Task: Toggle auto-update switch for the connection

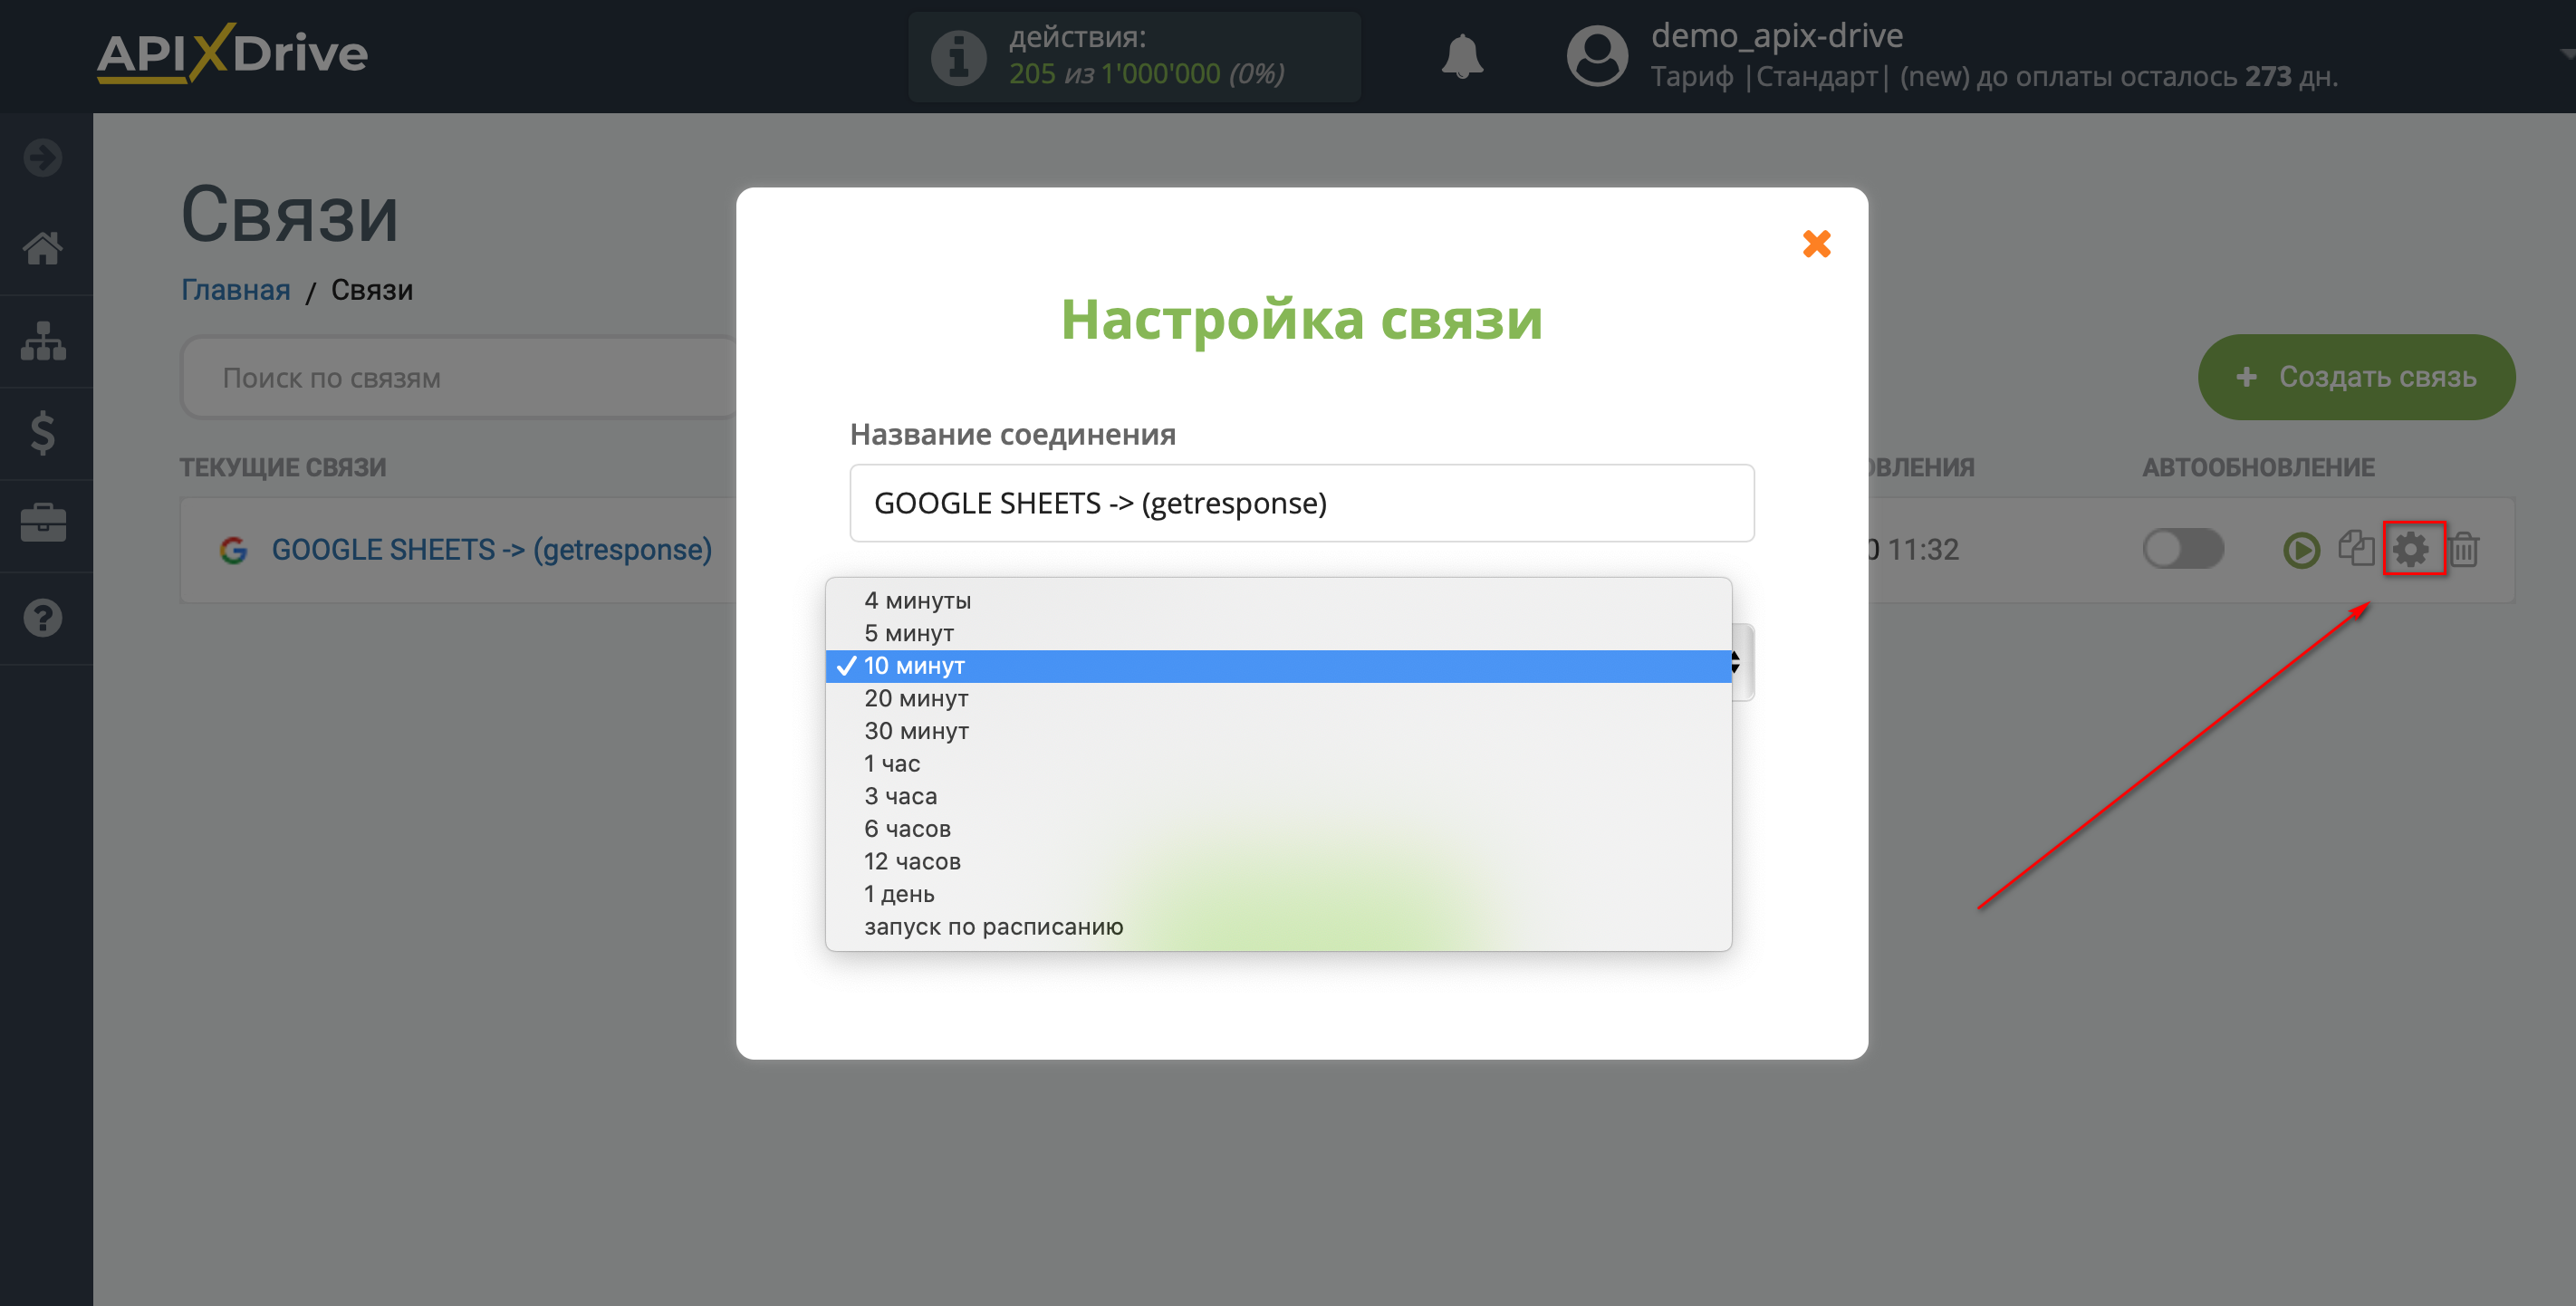Action: [x=2182, y=548]
